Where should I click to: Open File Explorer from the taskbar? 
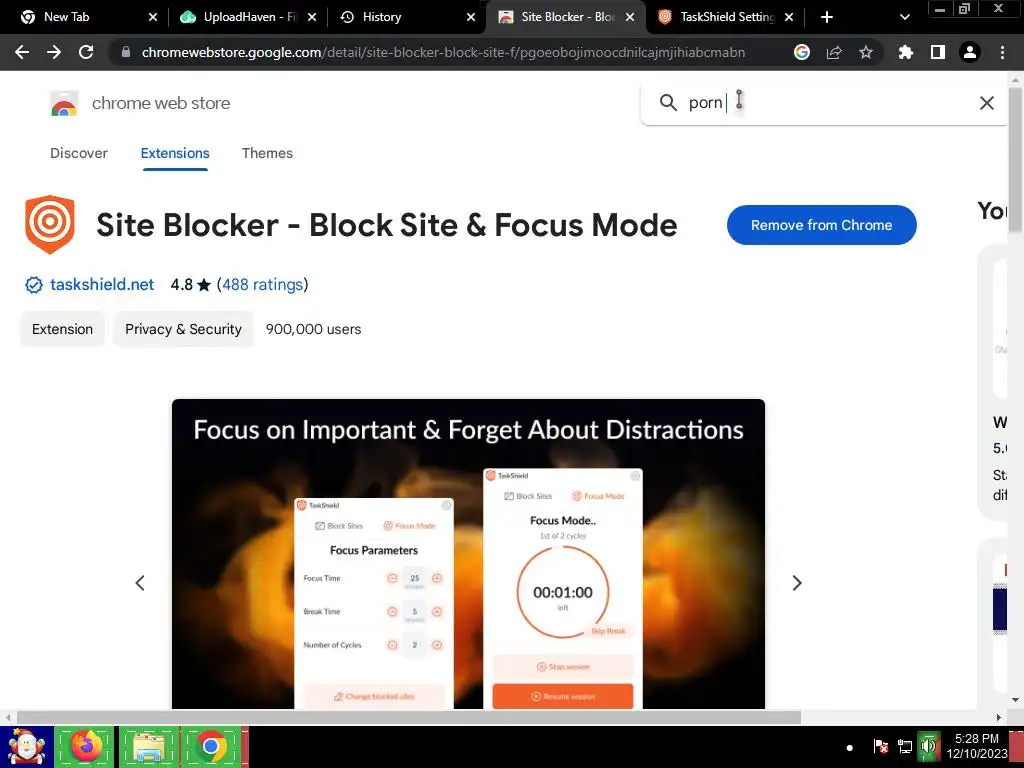click(x=148, y=747)
